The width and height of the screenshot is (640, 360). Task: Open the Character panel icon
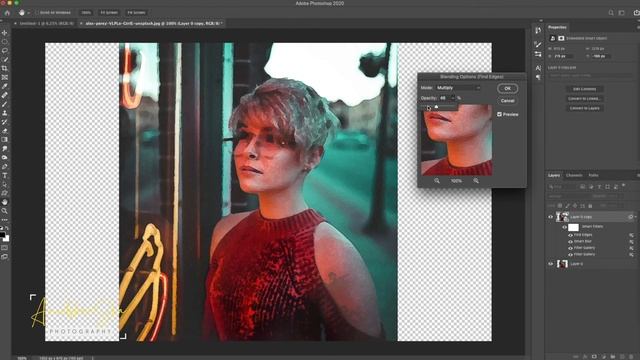[x=538, y=68]
